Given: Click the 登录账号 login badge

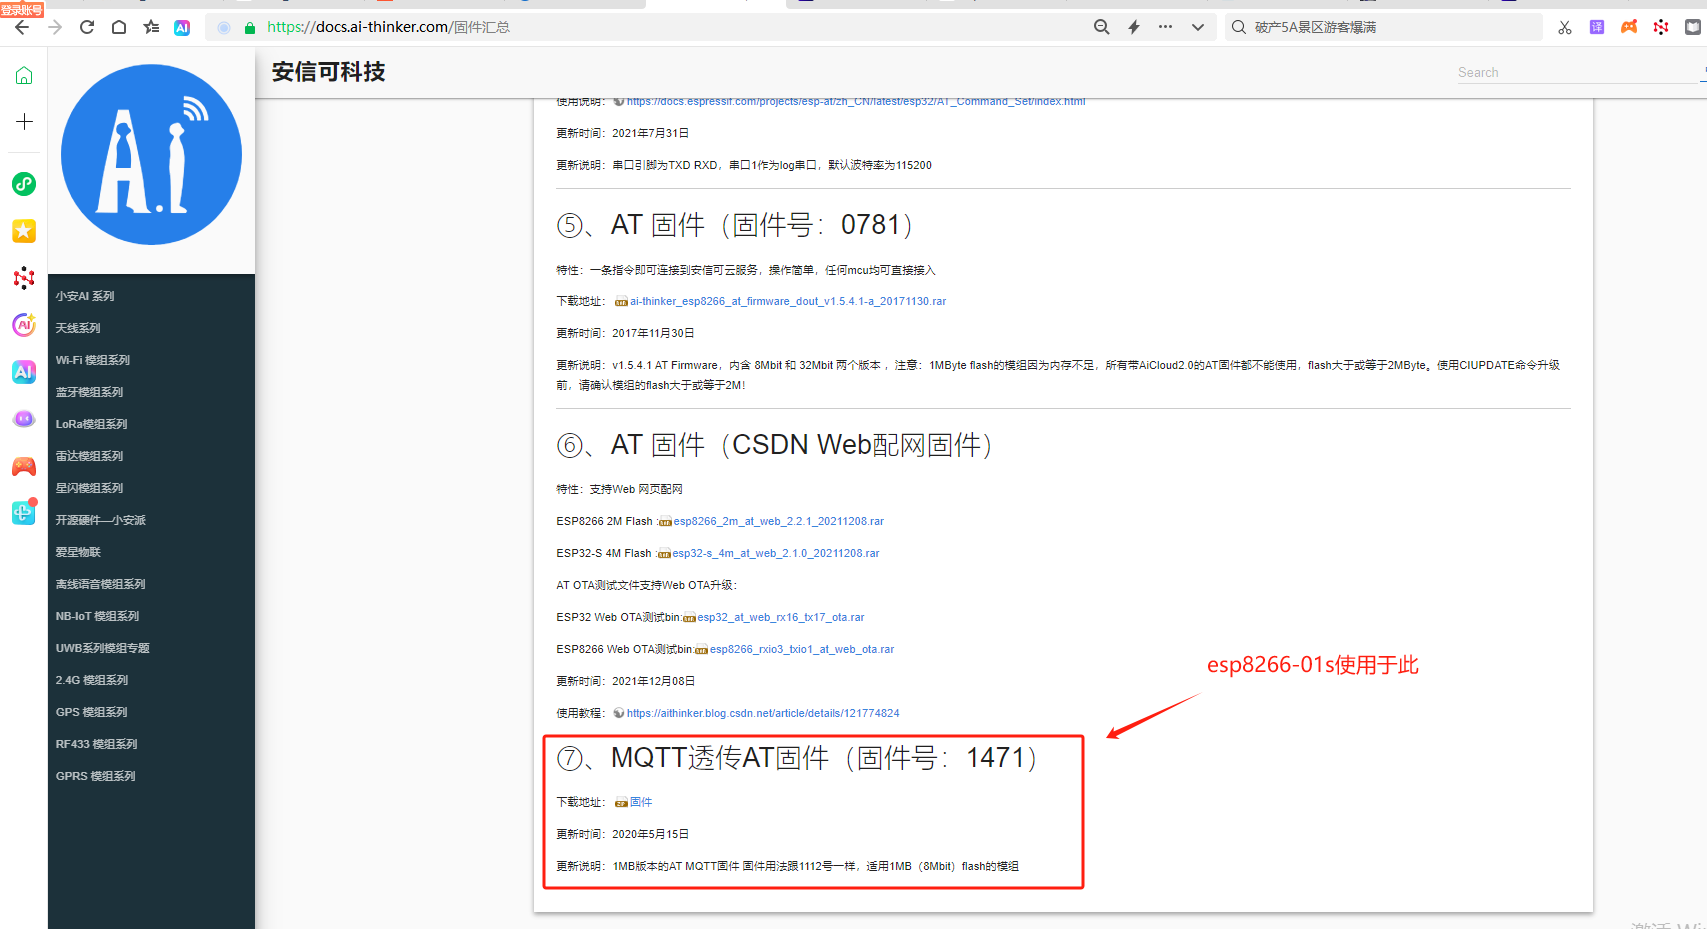Looking at the screenshot, I should (22, 8).
